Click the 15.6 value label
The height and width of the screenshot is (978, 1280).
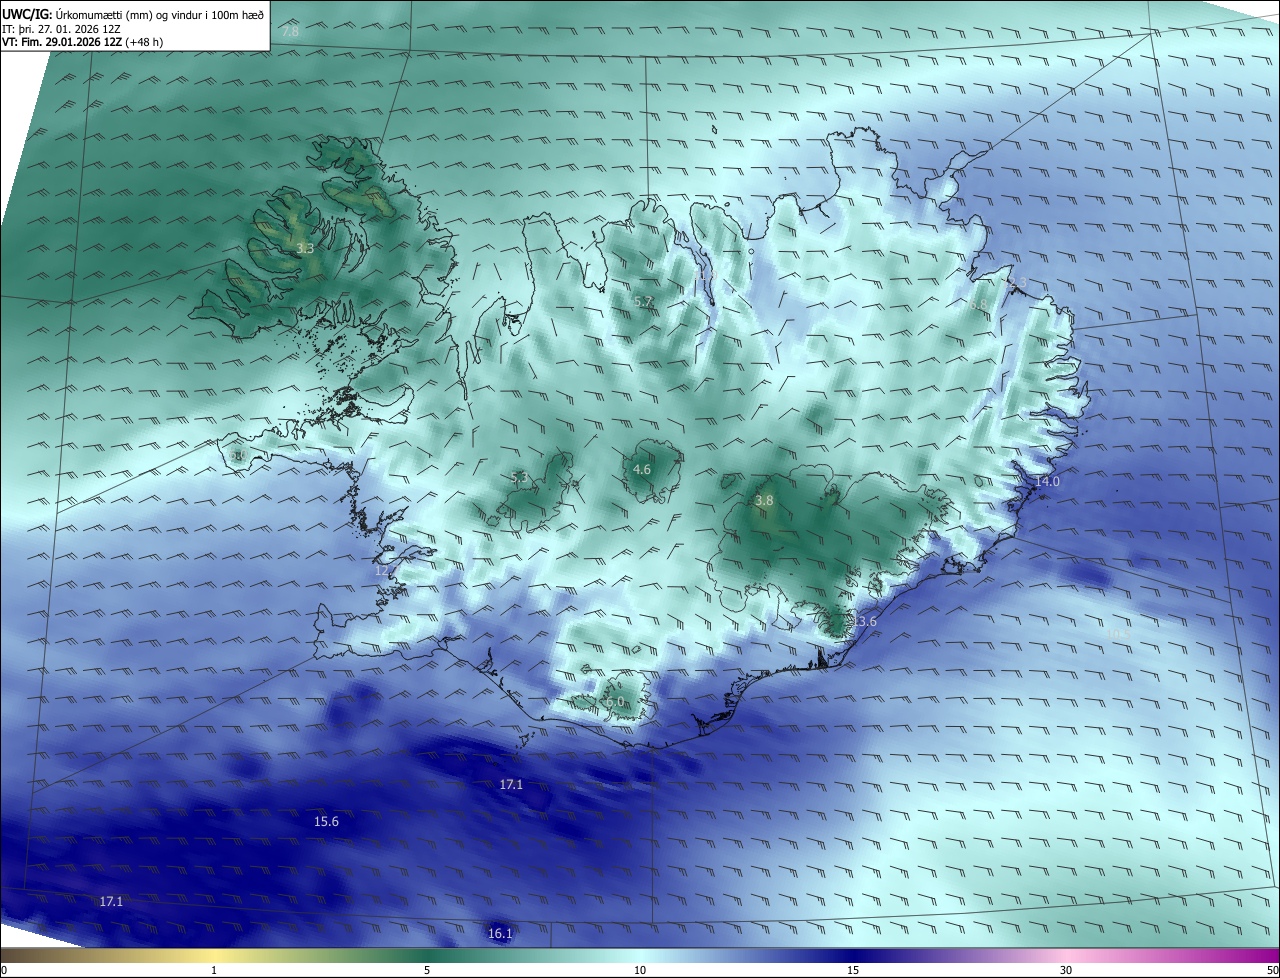pyautogui.click(x=326, y=821)
